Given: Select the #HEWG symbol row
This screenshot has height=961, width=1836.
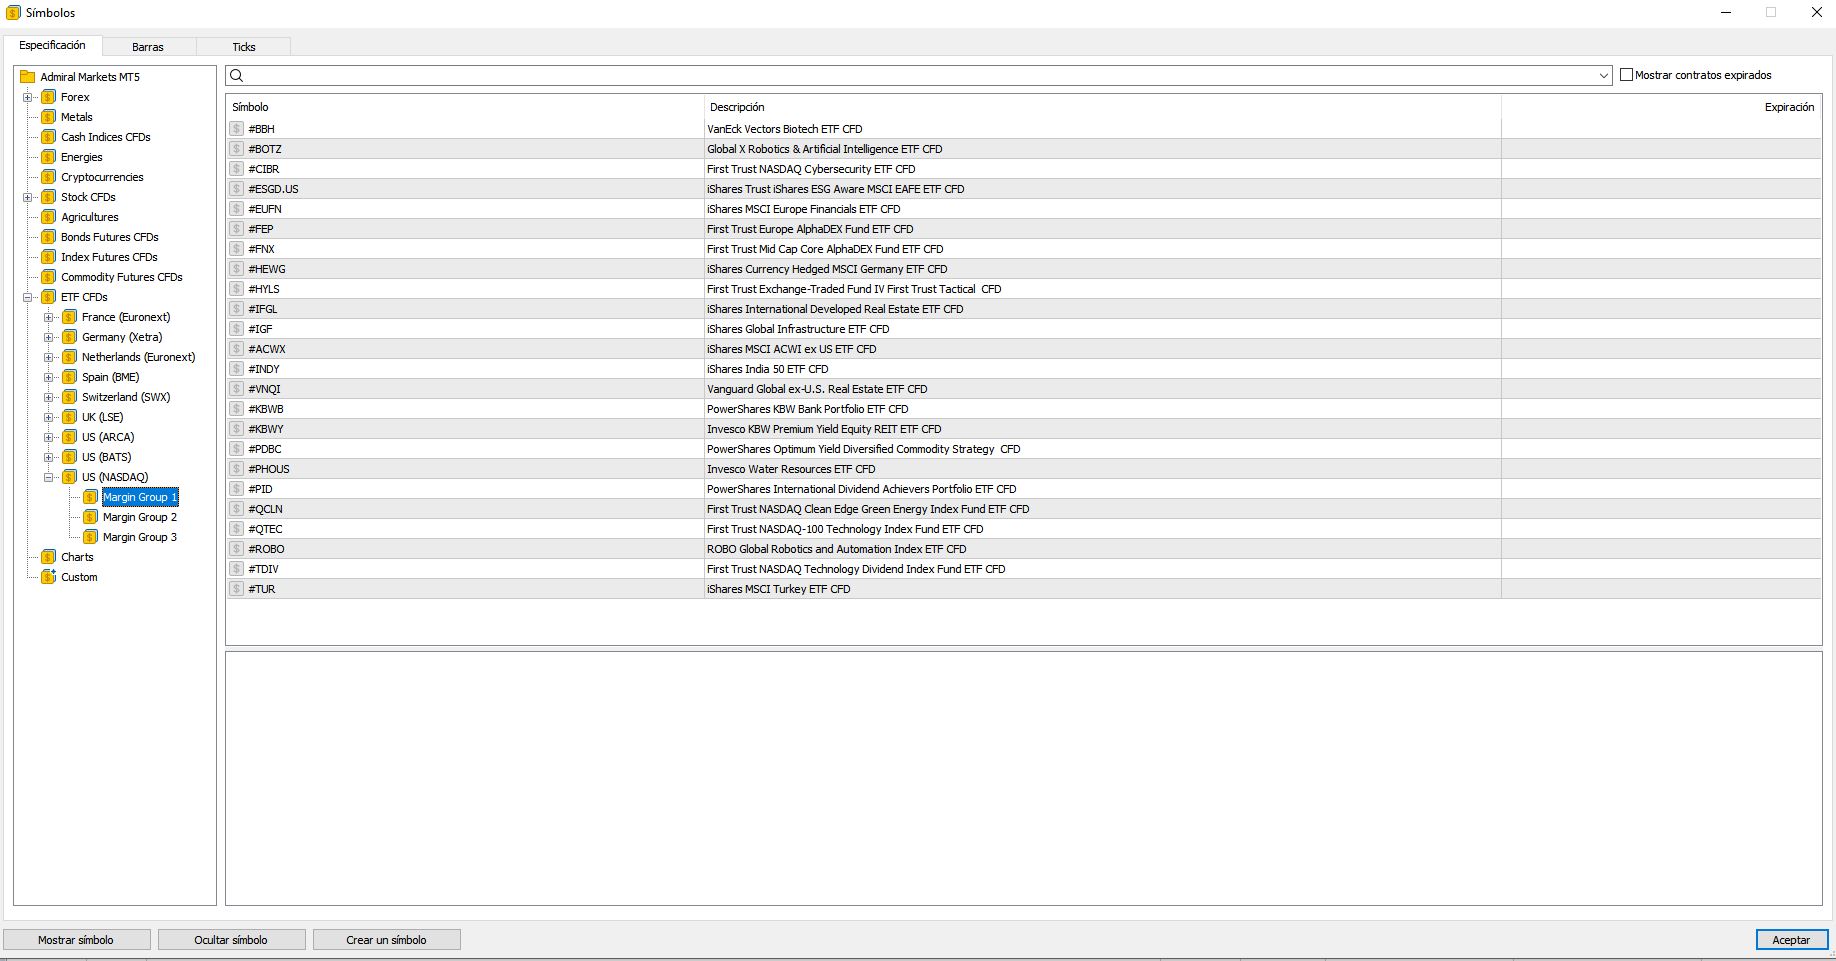Looking at the screenshot, I should click(1024, 269).
